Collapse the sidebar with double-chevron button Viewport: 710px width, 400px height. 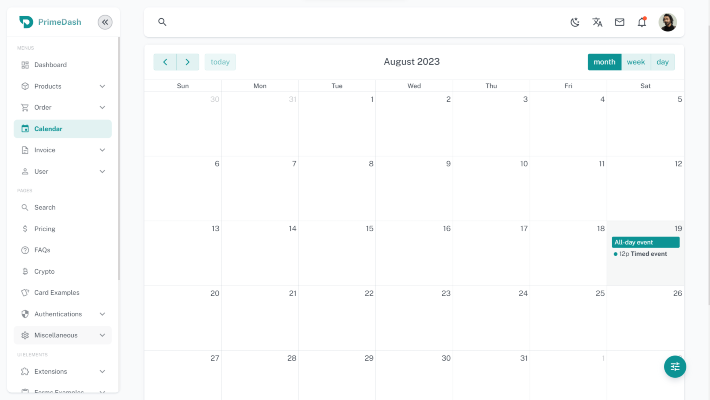pos(105,22)
